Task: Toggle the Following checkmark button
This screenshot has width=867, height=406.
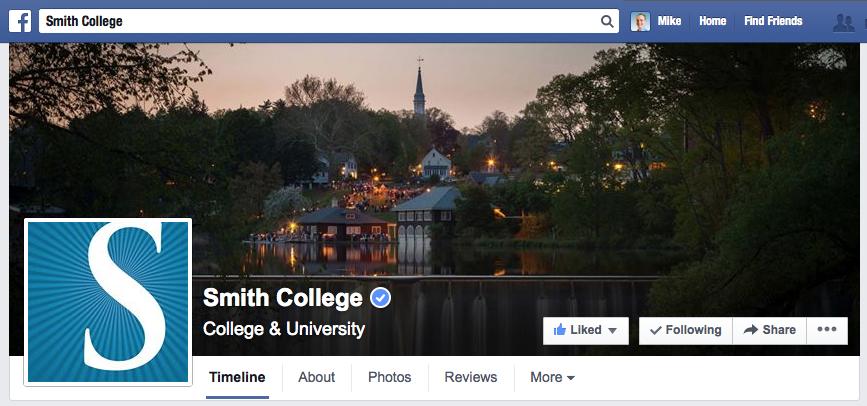Action: pos(686,330)
